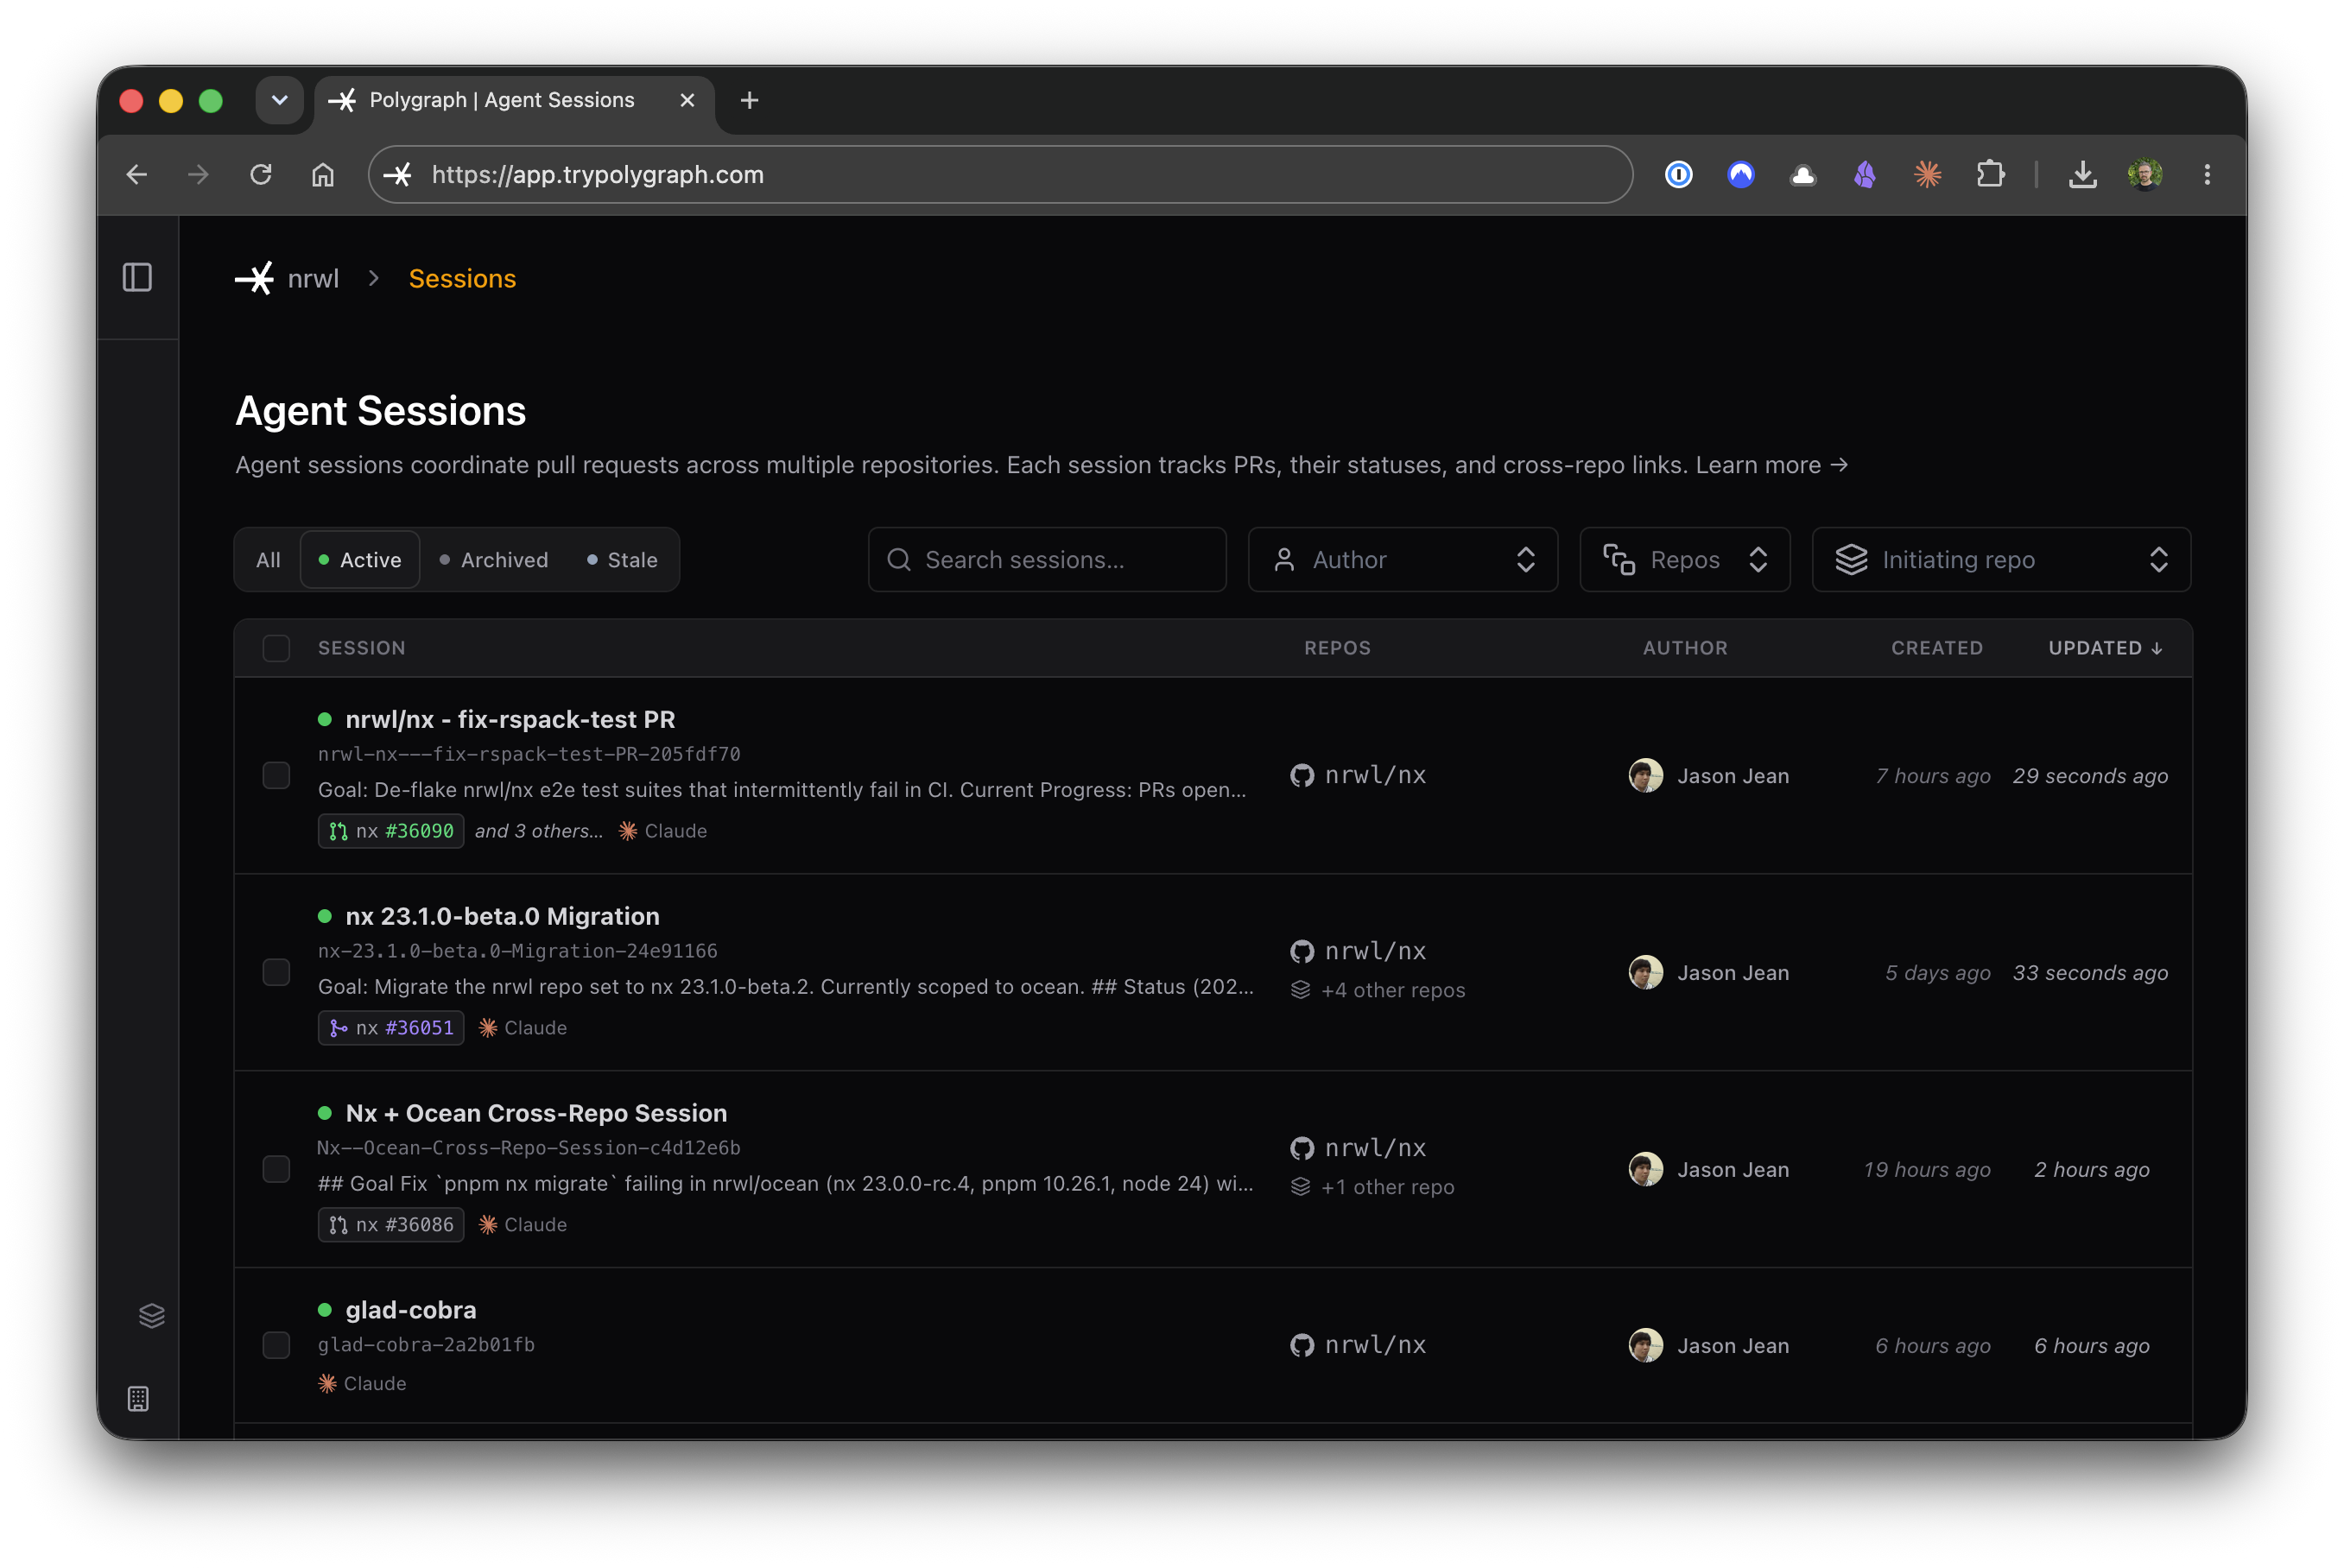This screenshot has width=2344, height=1568.
Task: Open the Extensions puzzle menu
Action: [1990, 175]
